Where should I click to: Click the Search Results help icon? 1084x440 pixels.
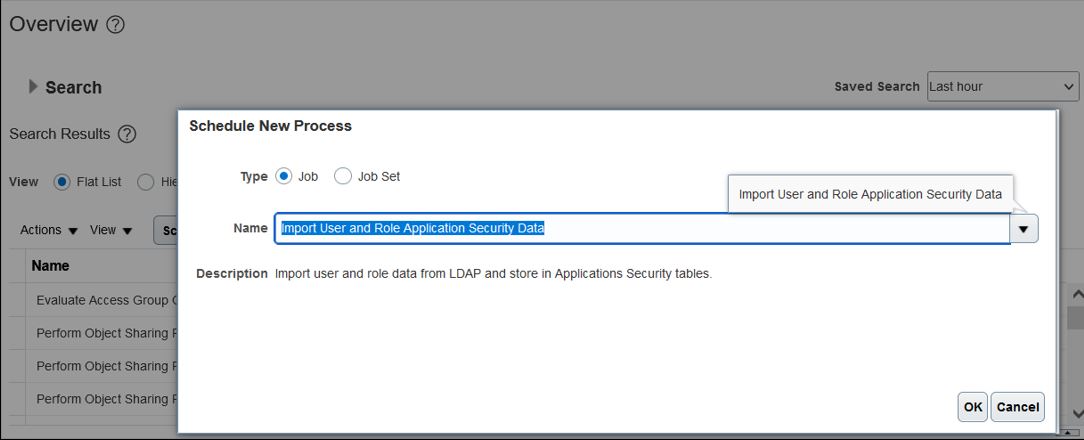127,134
